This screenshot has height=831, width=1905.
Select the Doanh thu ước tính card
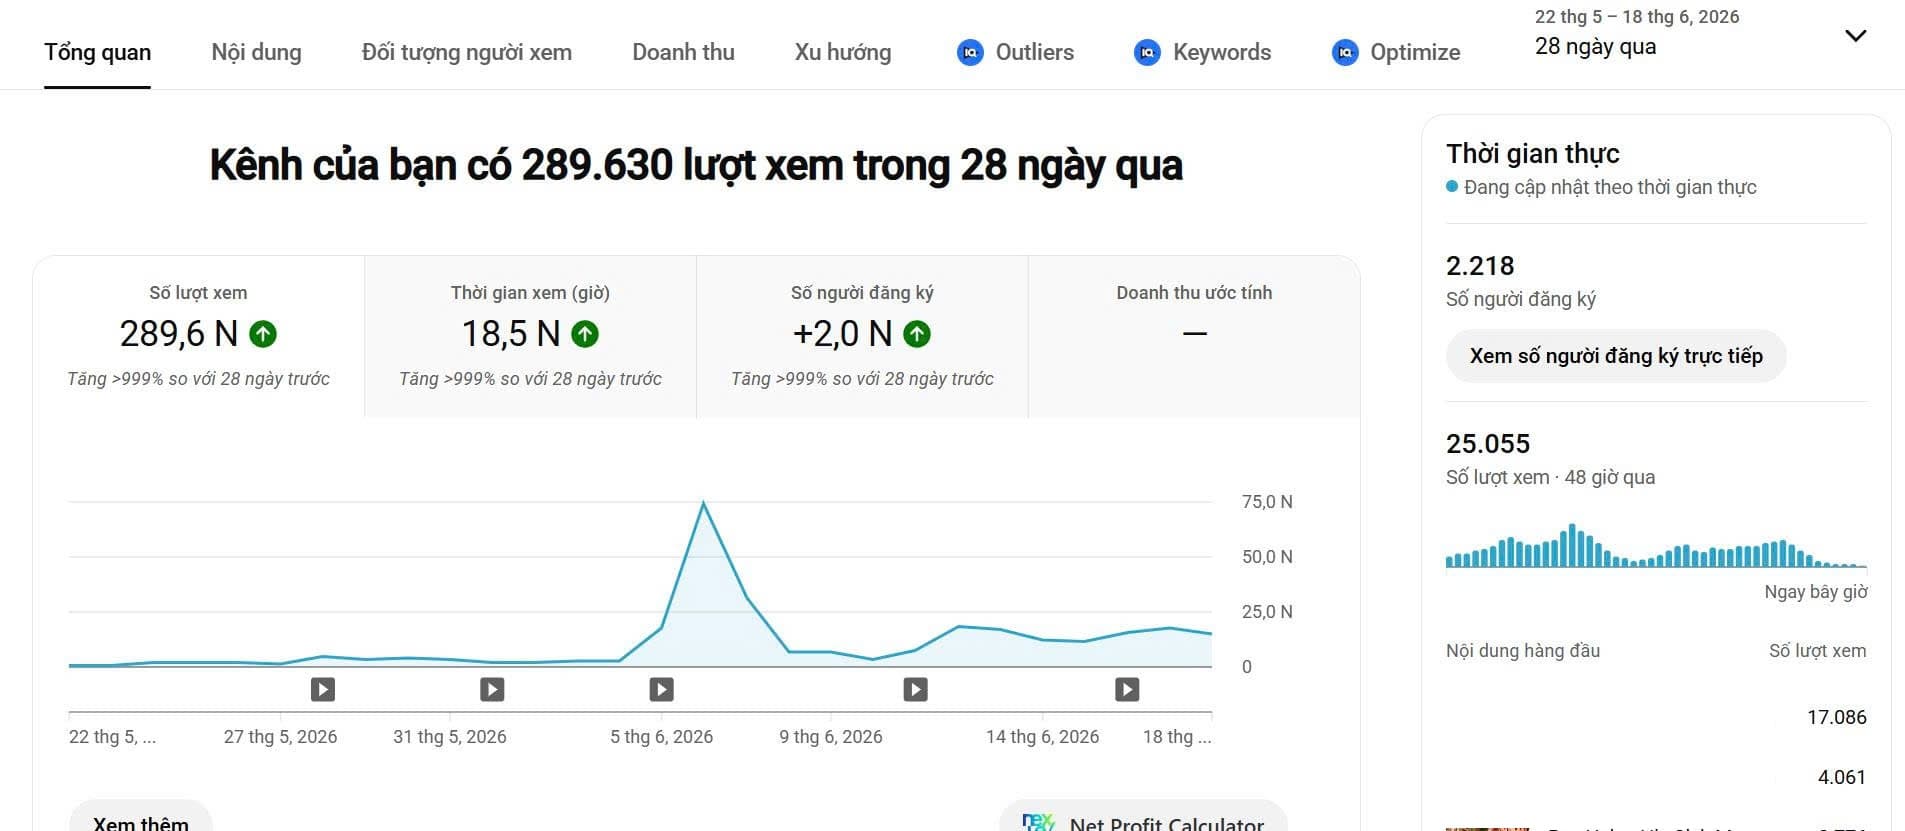click(1194, 336)
